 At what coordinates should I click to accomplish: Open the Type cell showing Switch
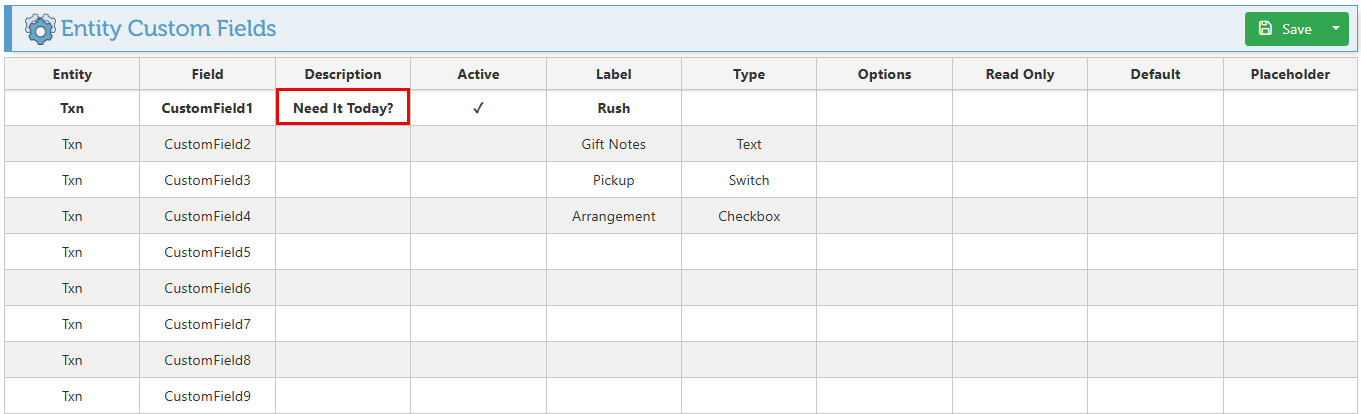(749, 180)
